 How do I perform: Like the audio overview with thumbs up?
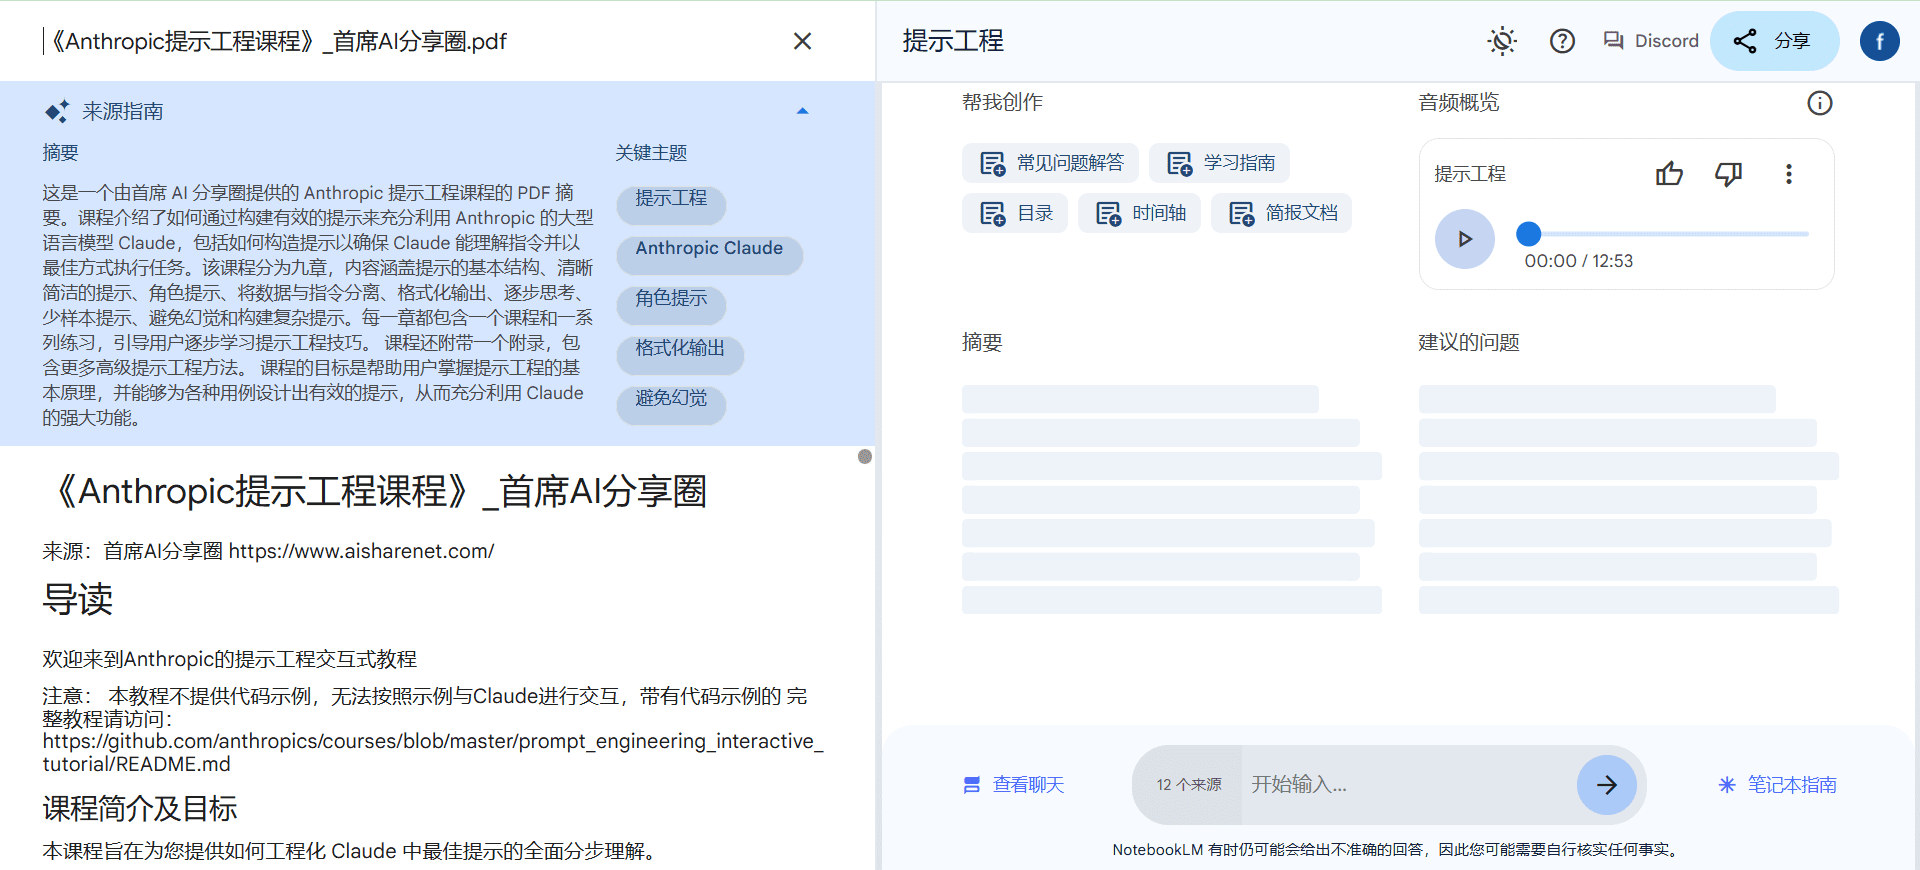click(x=1669, y=174)
